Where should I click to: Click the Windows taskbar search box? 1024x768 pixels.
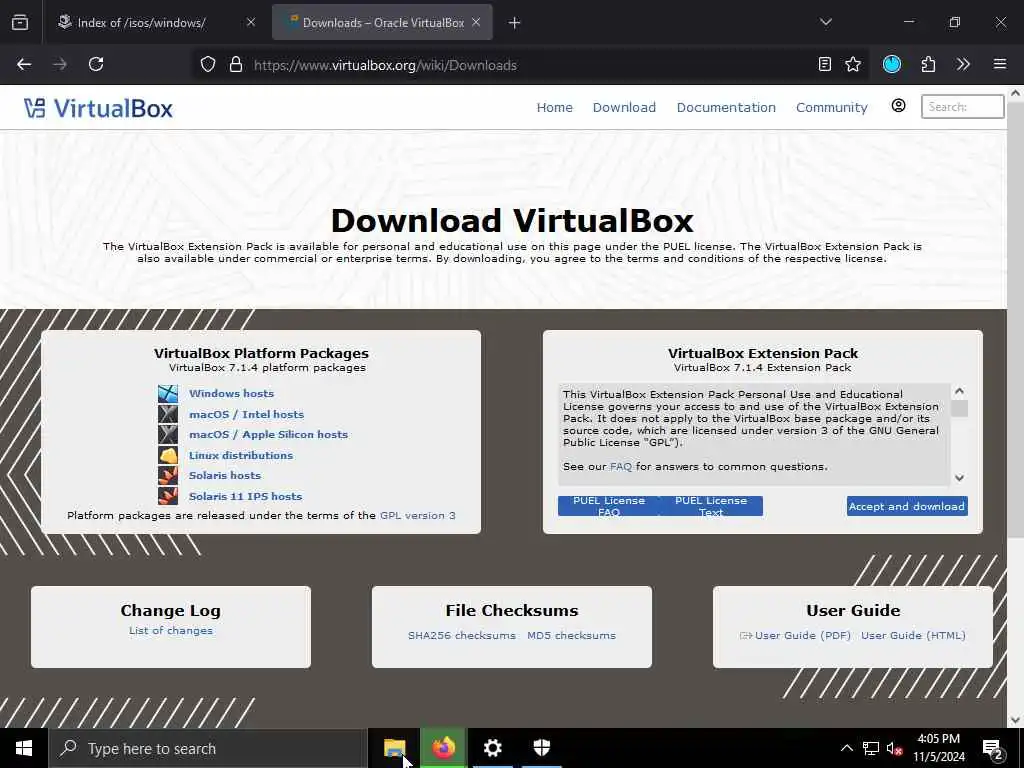(208, 748)
